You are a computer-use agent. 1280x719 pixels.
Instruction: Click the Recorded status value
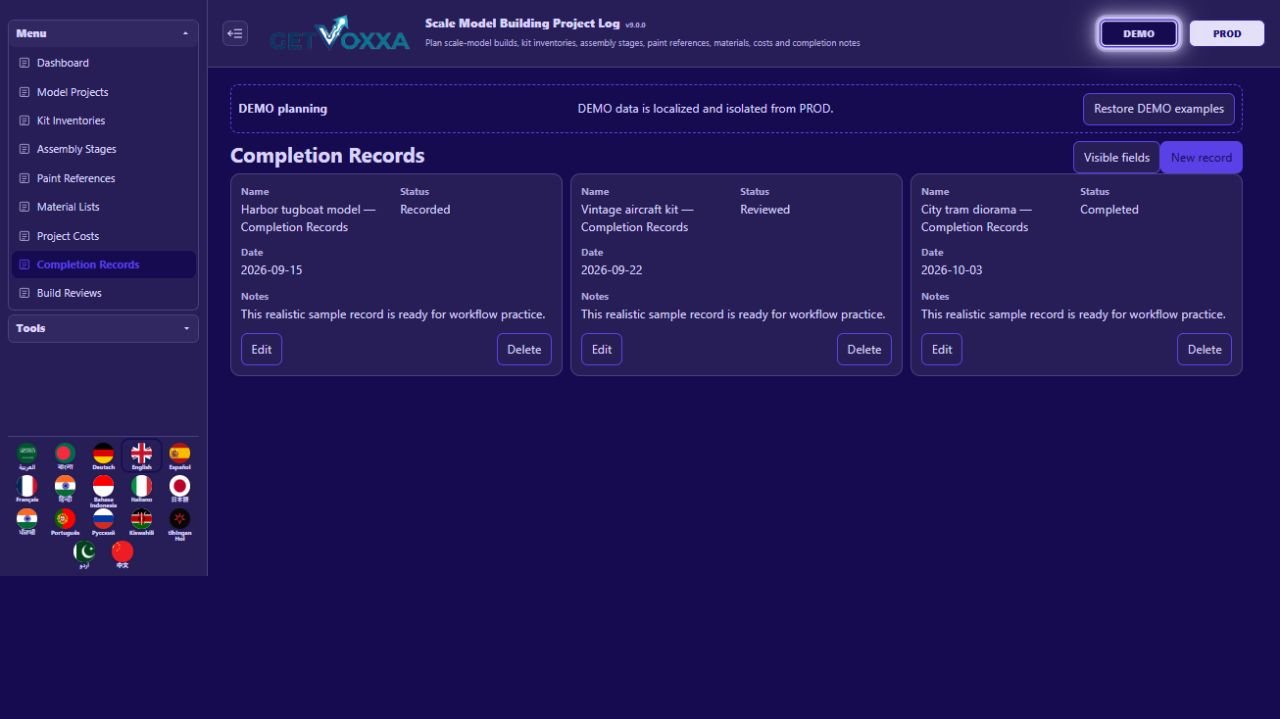click(x=425, y=210)
